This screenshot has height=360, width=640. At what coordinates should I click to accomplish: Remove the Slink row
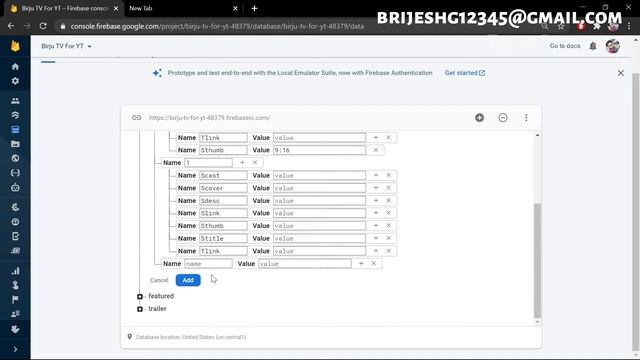coord(389,213)
